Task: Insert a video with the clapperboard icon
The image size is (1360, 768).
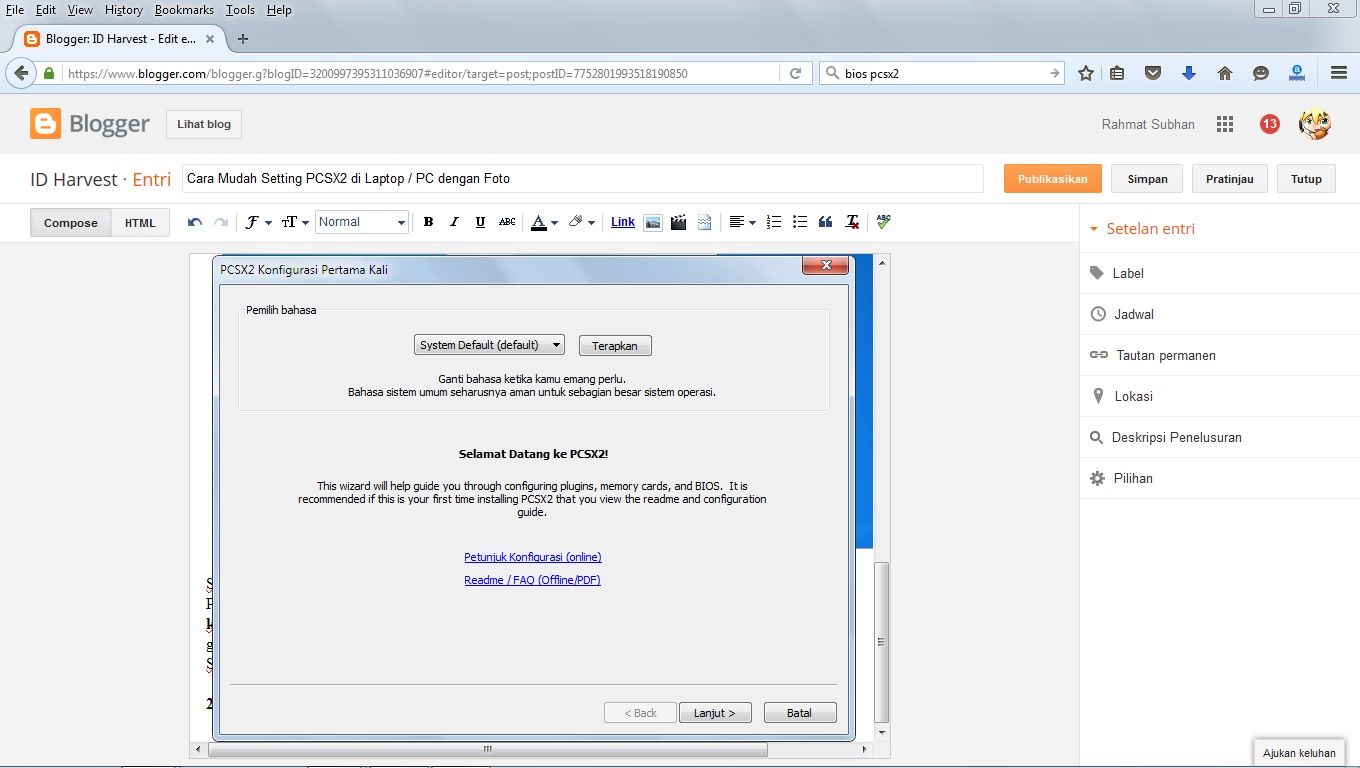Action: click(678, 222)
